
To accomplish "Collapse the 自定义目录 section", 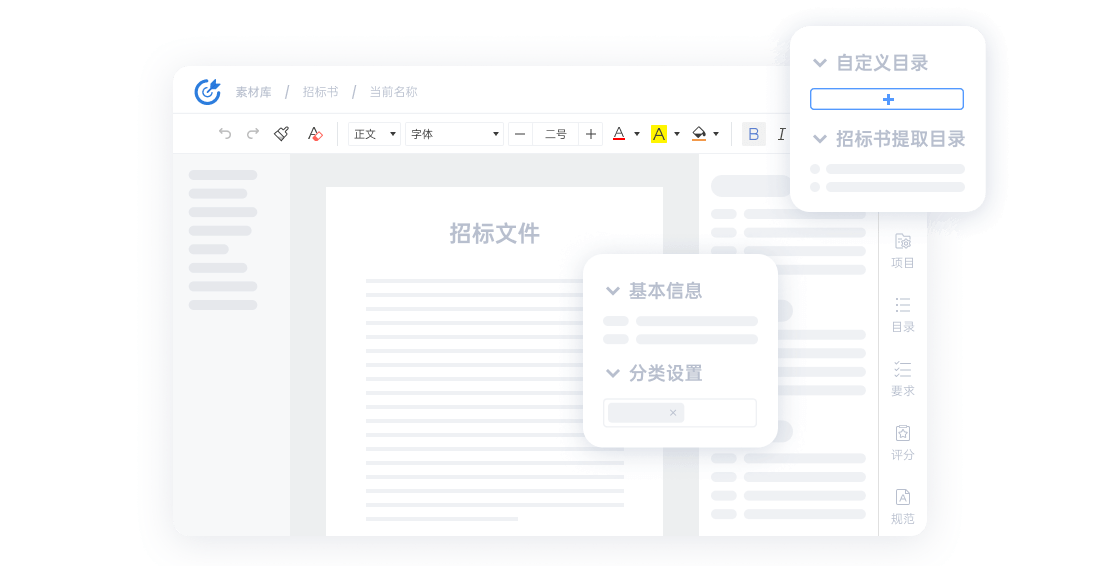I will click(819, 63).
